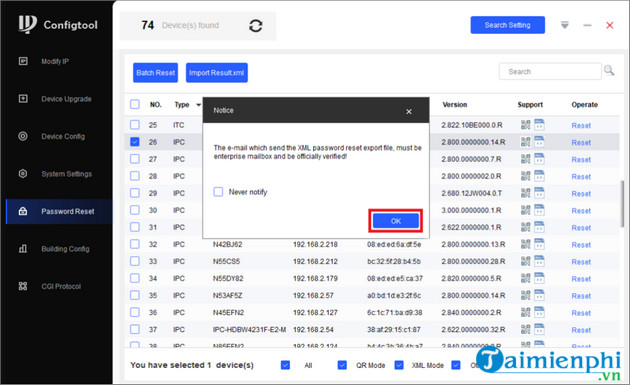Toggle the QR Mode filter checkbox
The image size is (630, 385).
342,365
